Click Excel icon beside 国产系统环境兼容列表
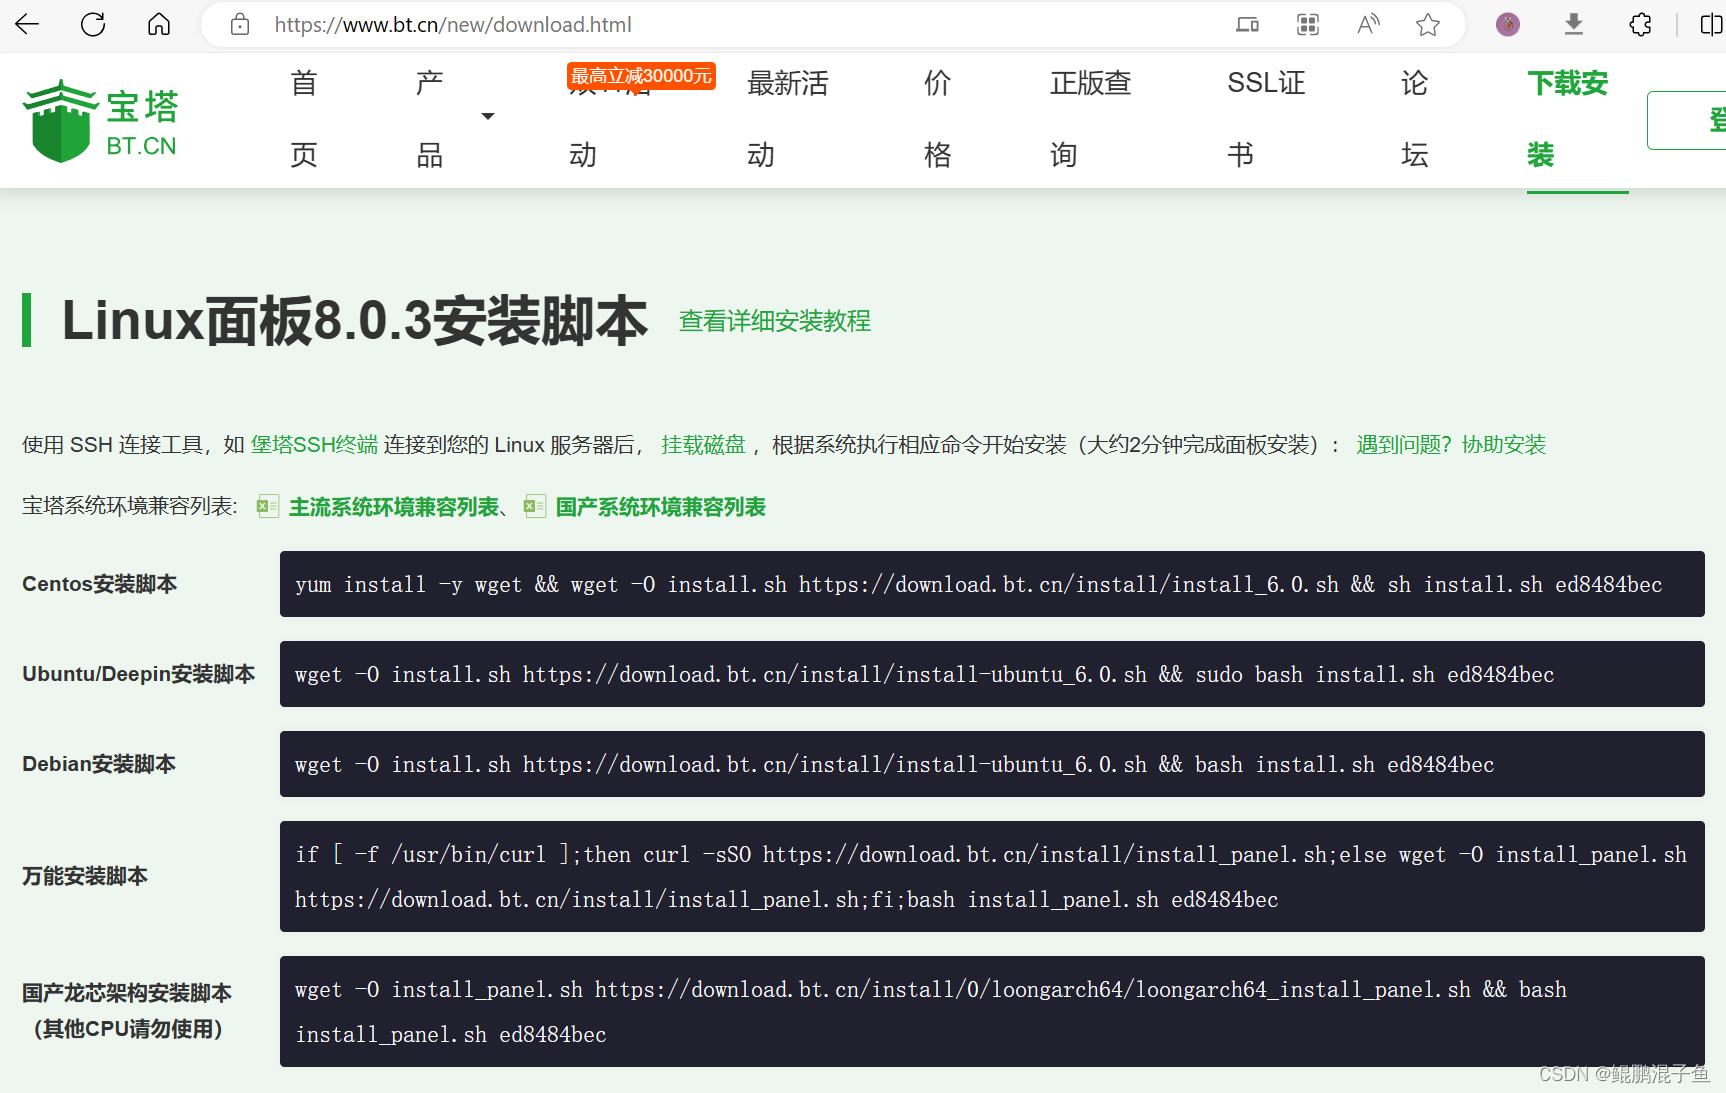The height and width of the screenshot is (1093, 1726). coord(535,506)
